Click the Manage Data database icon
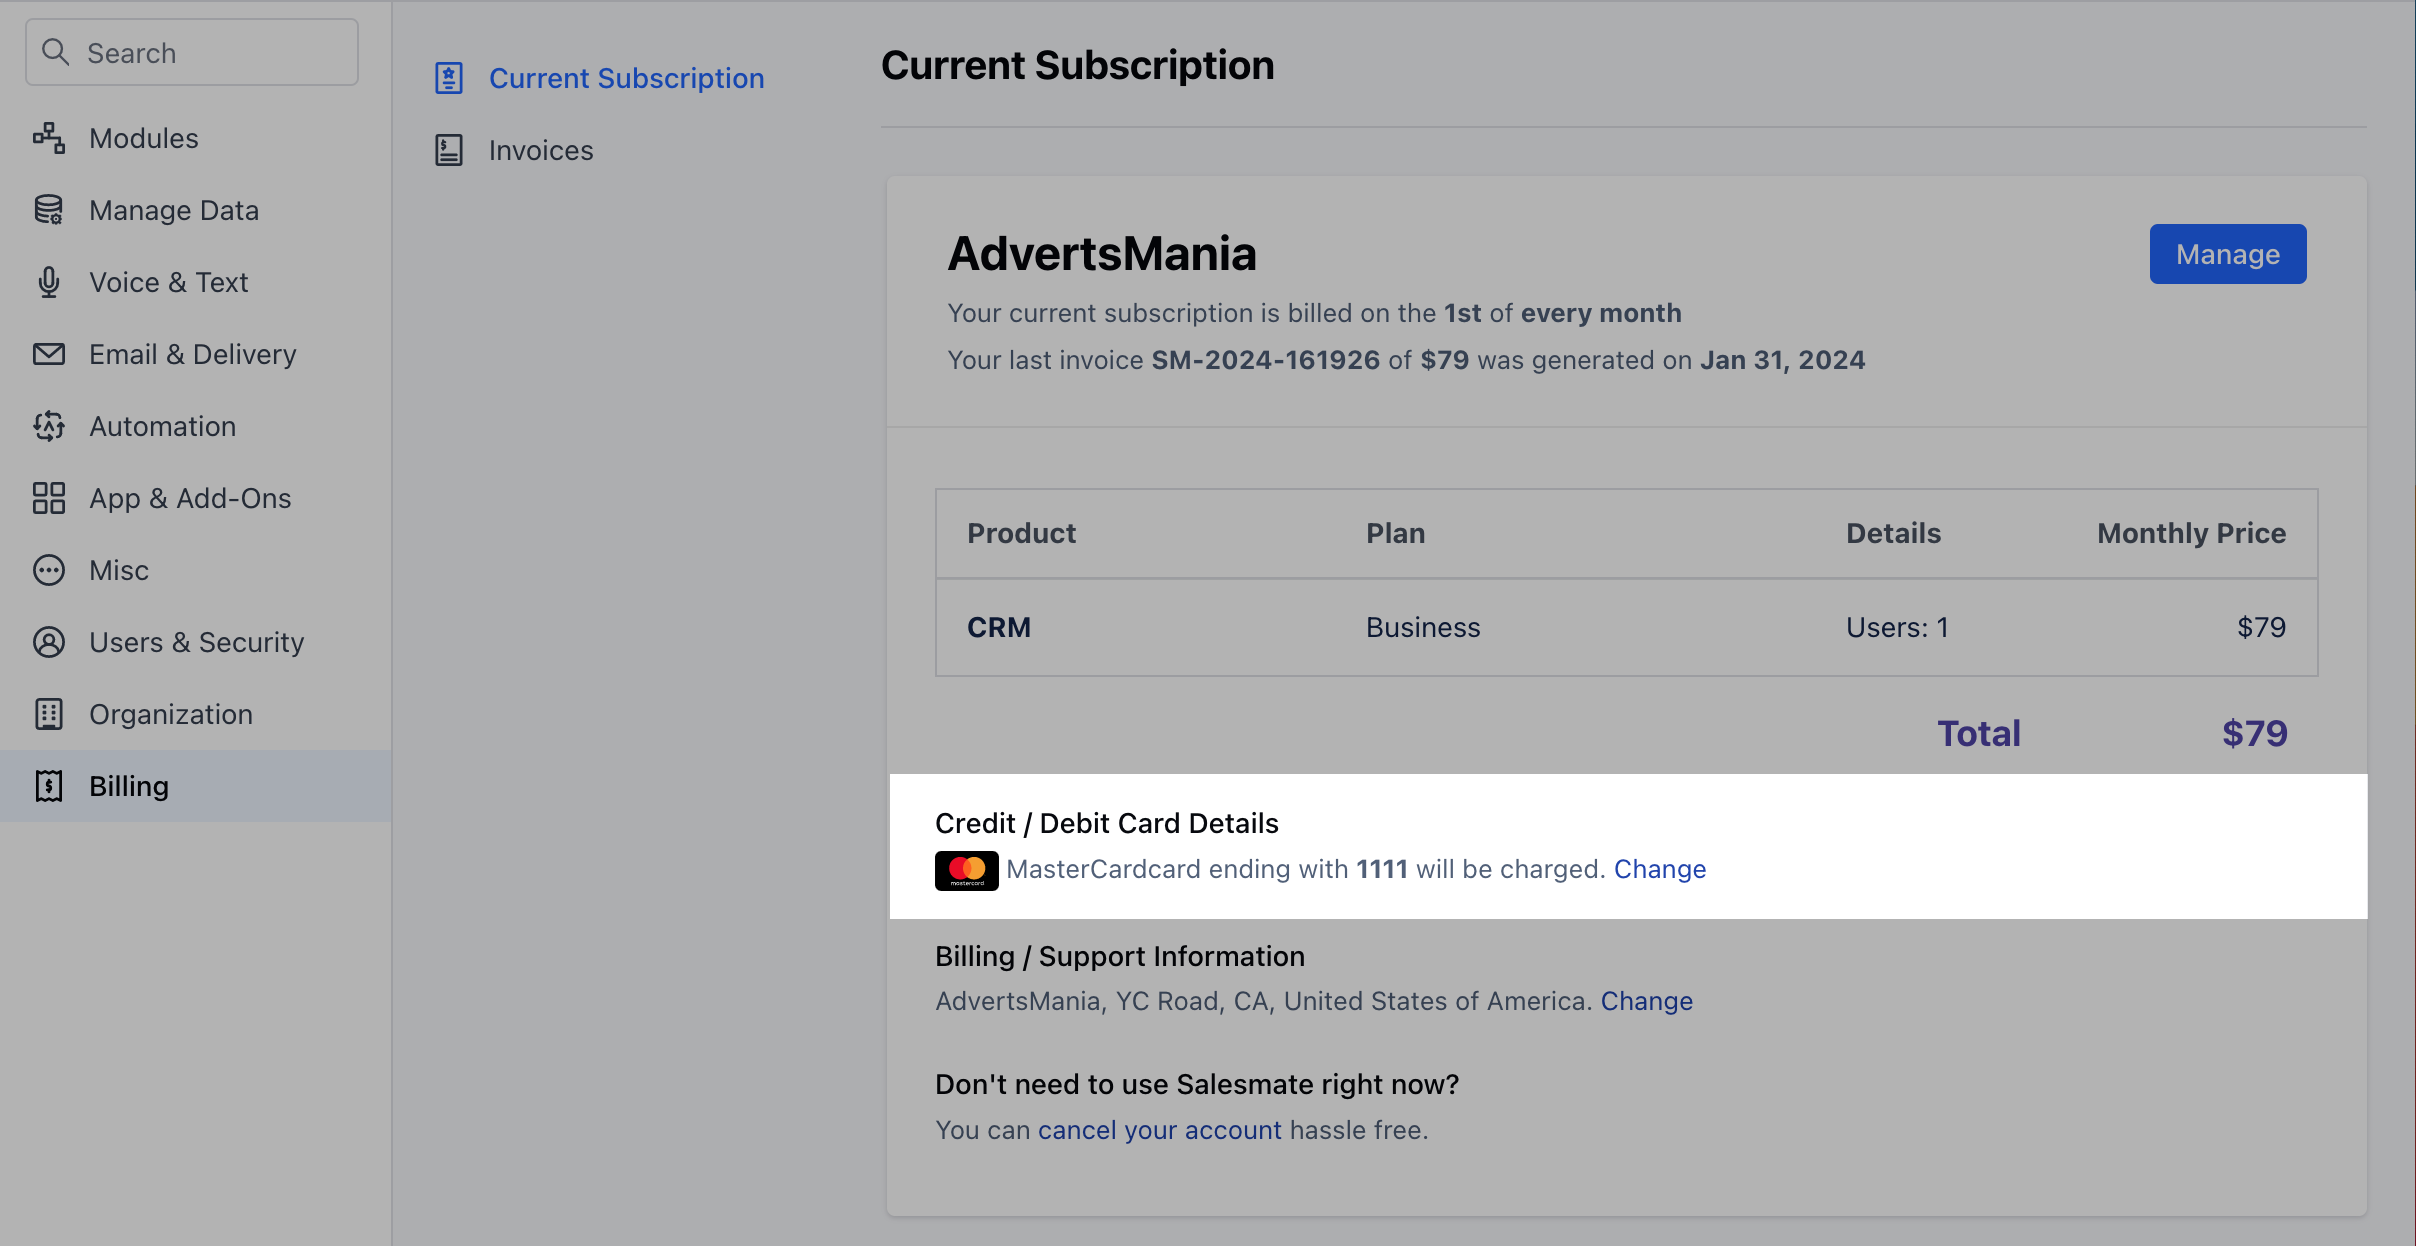Image resolution: width=2416 pixels, height=1246 pixels. tap(48, 210)
